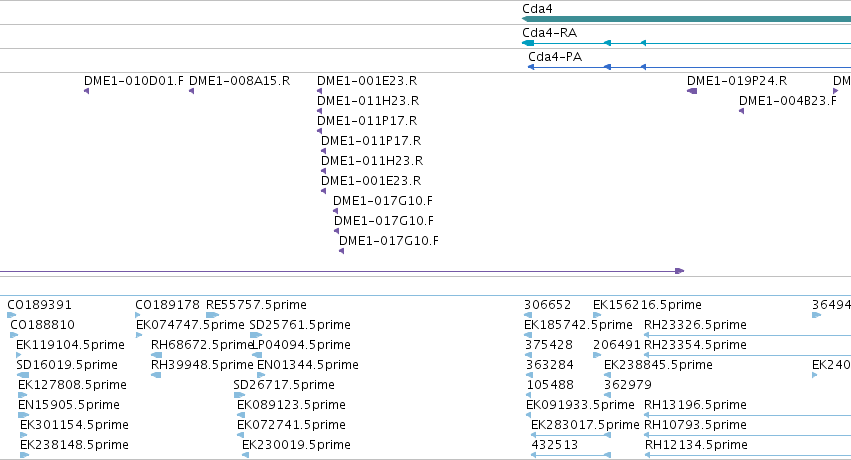
Task: Click the 362979 feature label
Action: [628, 385]
